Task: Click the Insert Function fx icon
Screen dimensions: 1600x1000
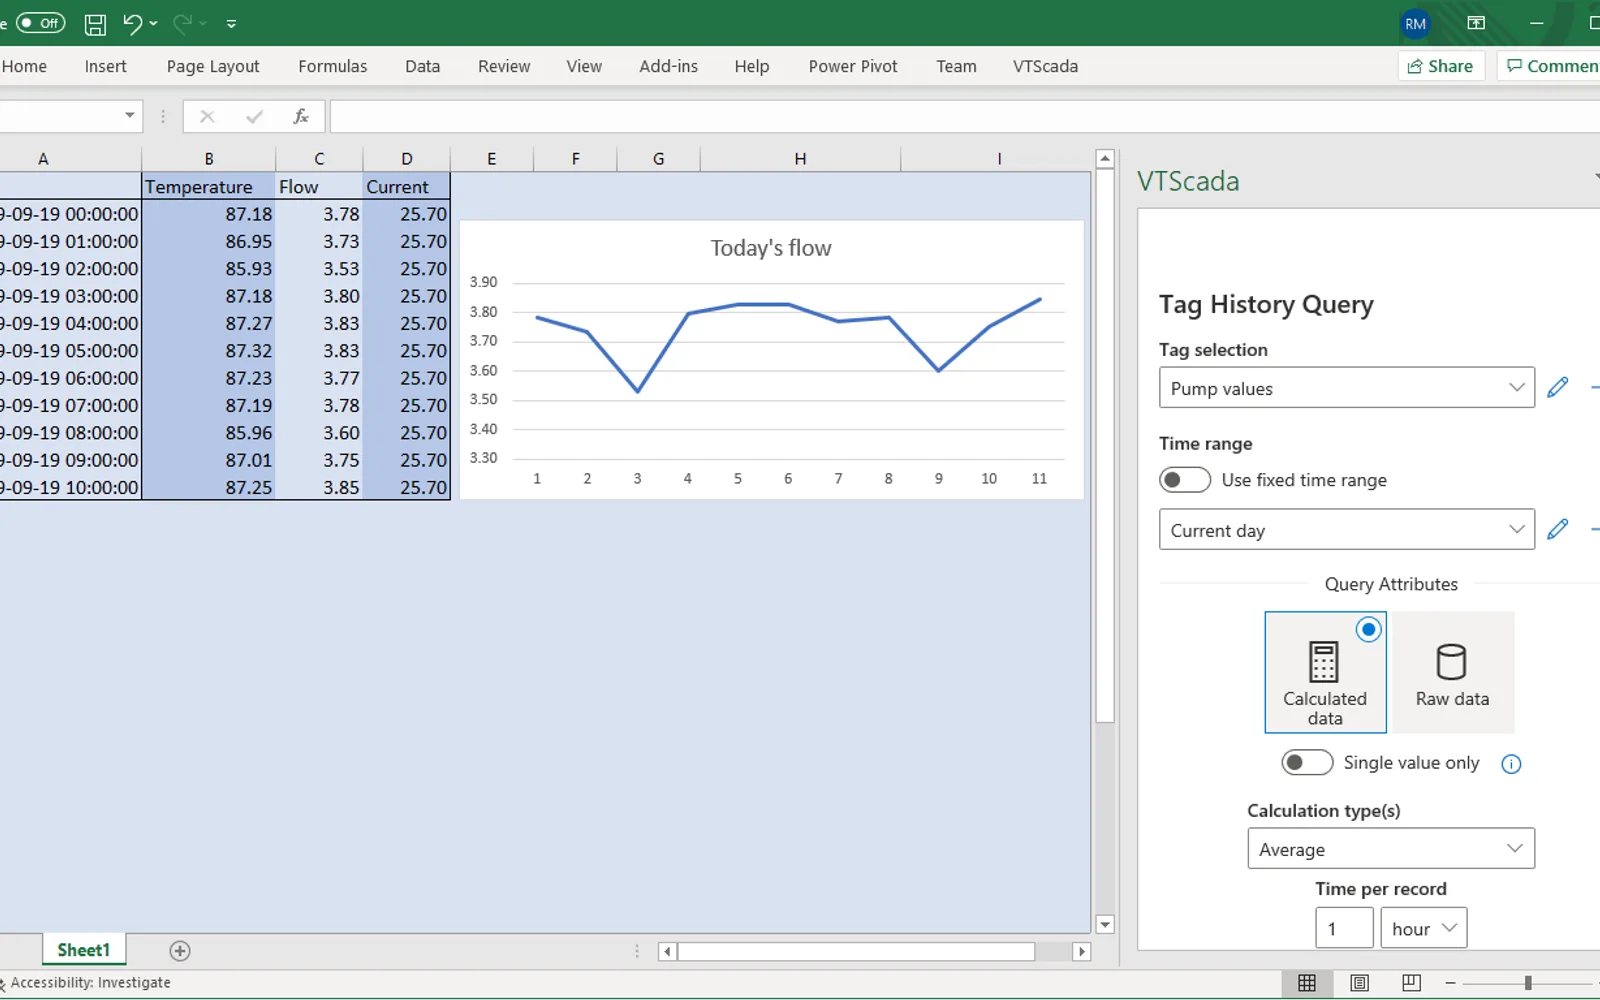Action: 300,117
